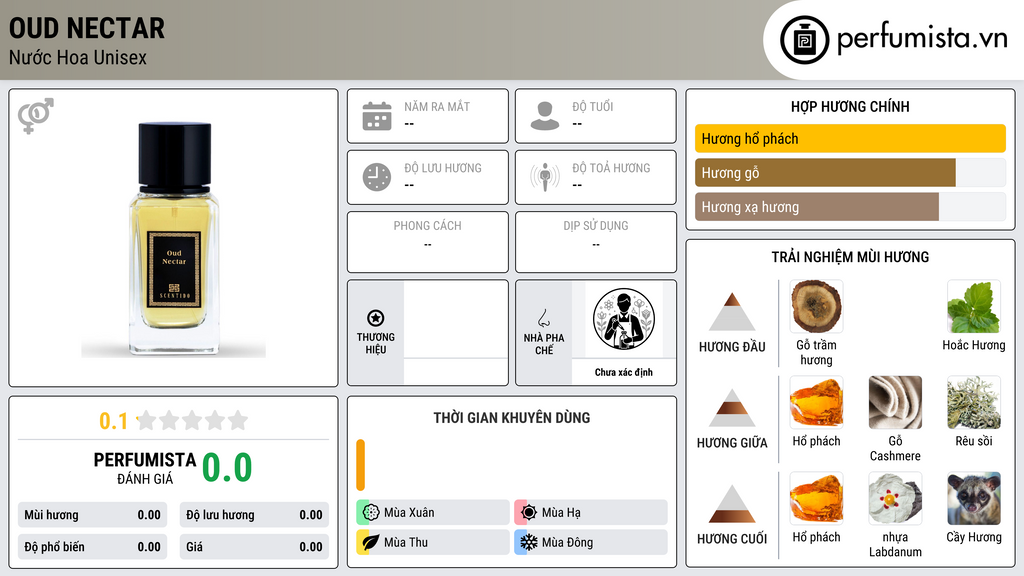Image resolution: width=1024 pixels, height=576 pixels.
Task: Click the Gỗ trầm hương note image
Action: pos(816,307)
